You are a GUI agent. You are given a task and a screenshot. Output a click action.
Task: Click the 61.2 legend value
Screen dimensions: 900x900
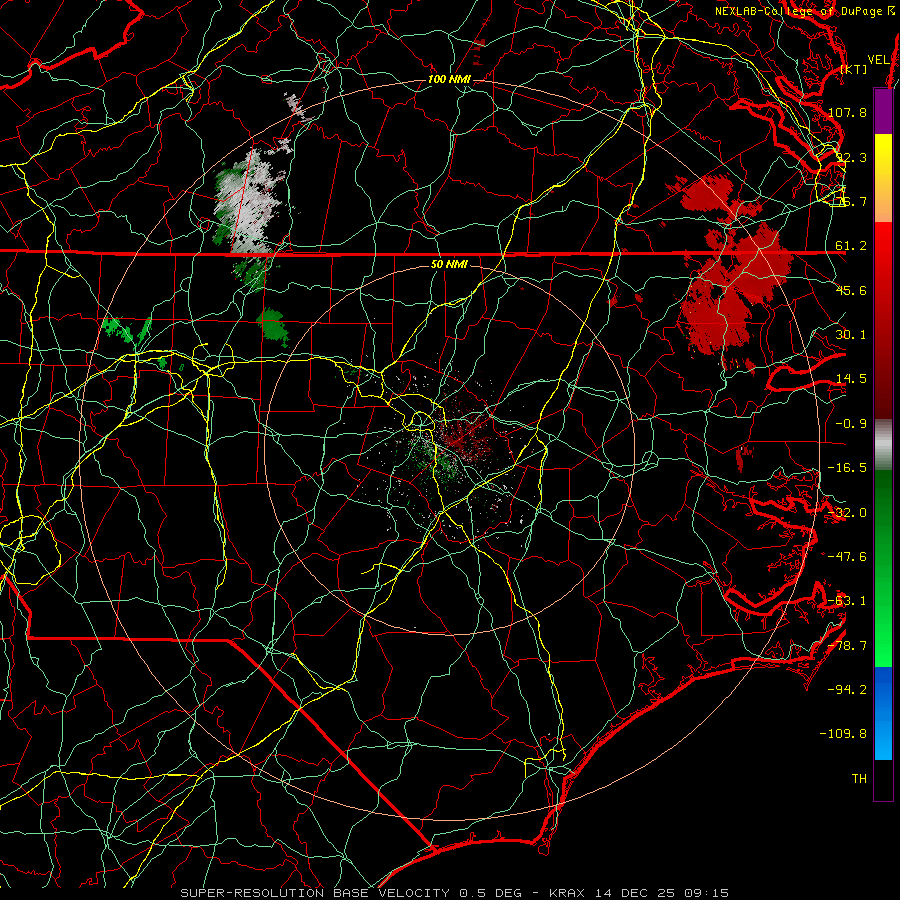coord(851,246)
